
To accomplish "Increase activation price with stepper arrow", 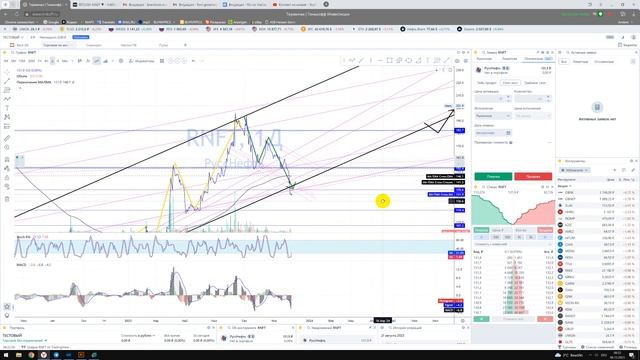I will pos(508,97).
